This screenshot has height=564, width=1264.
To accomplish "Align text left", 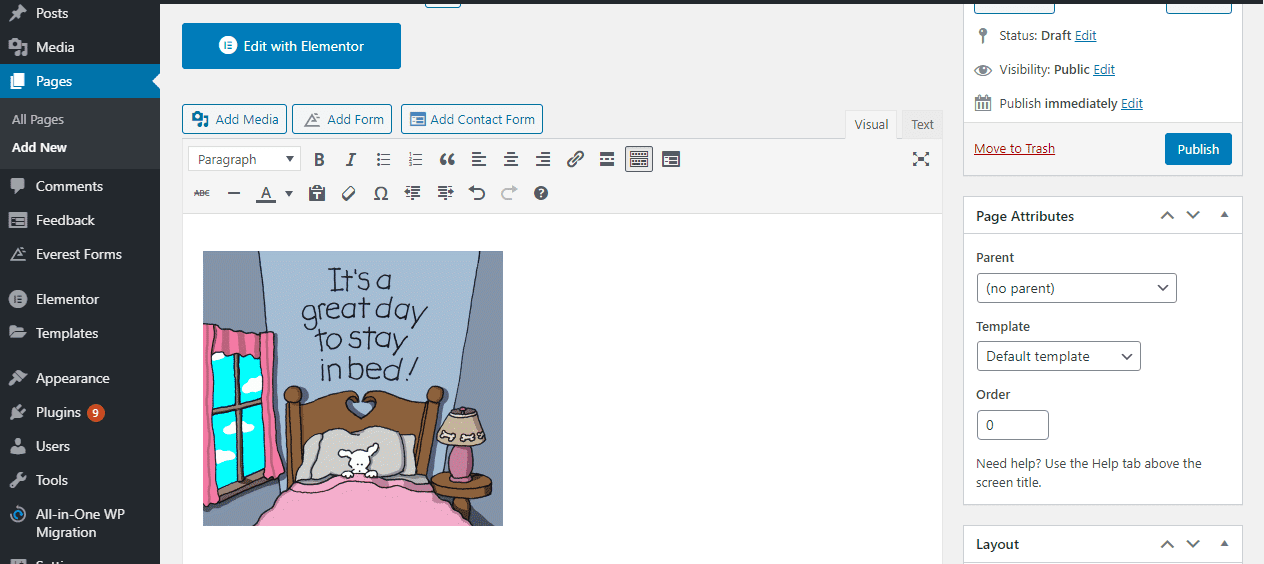I will click(479, 159).
